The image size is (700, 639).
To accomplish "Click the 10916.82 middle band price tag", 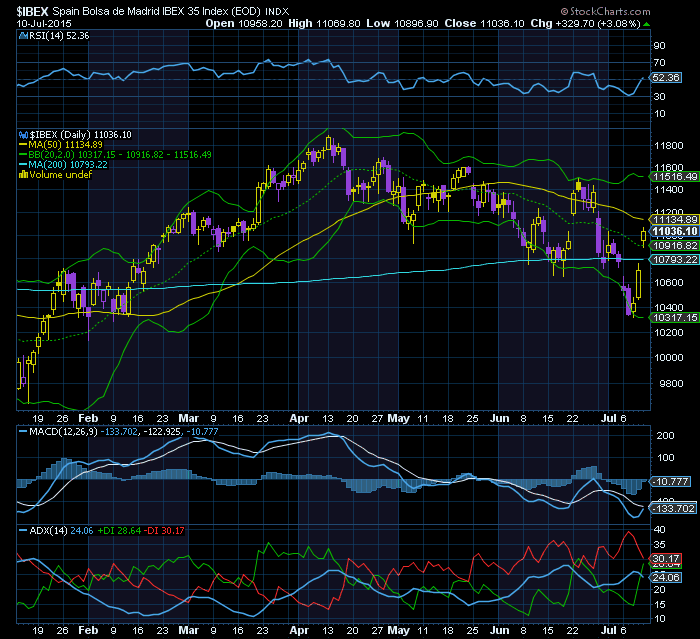I will click(x=675, y=246).
